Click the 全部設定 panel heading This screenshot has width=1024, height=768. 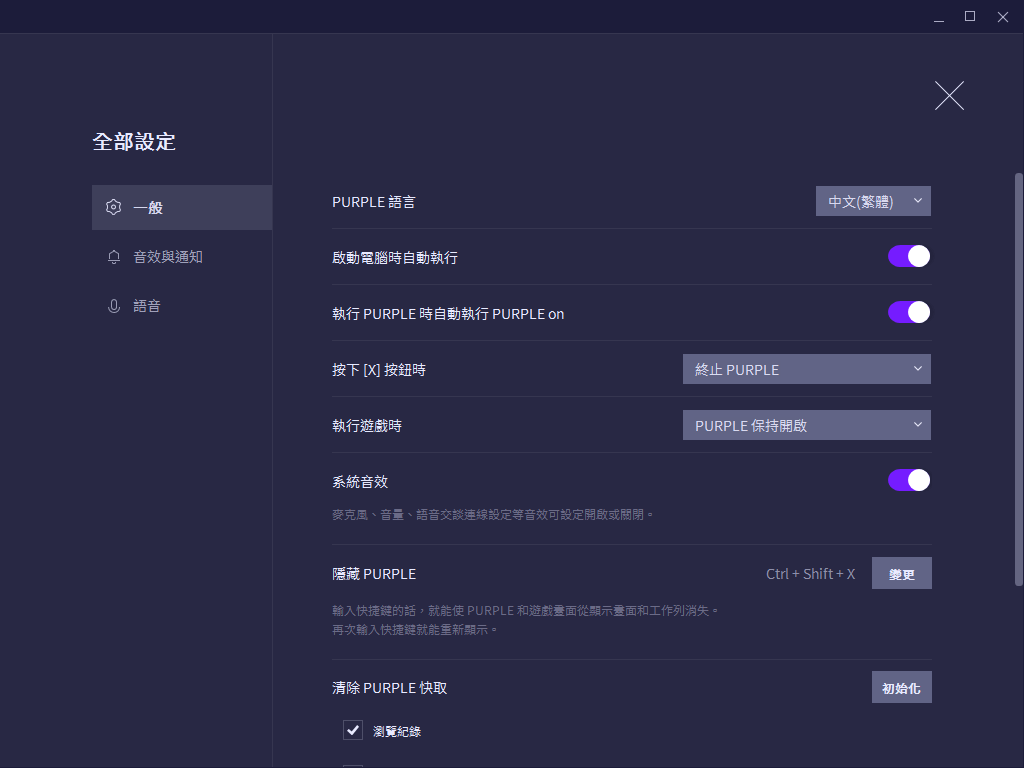point(134,142)
